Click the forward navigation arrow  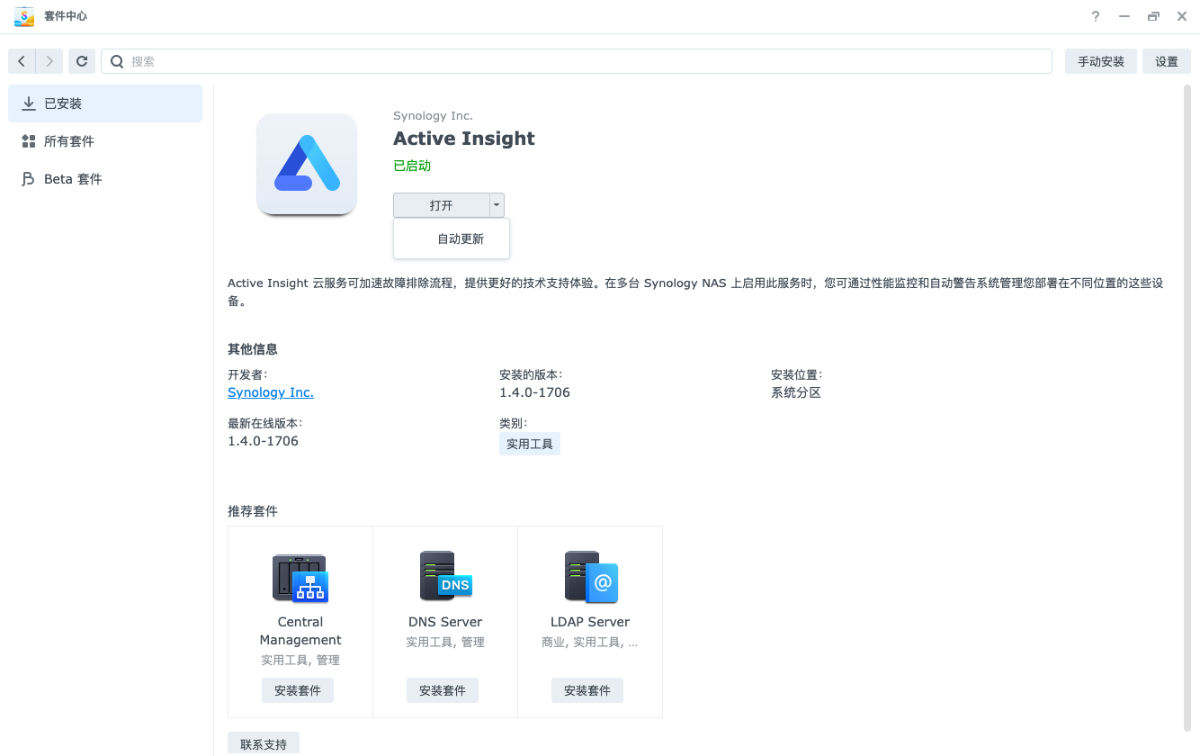pos(49,61)
